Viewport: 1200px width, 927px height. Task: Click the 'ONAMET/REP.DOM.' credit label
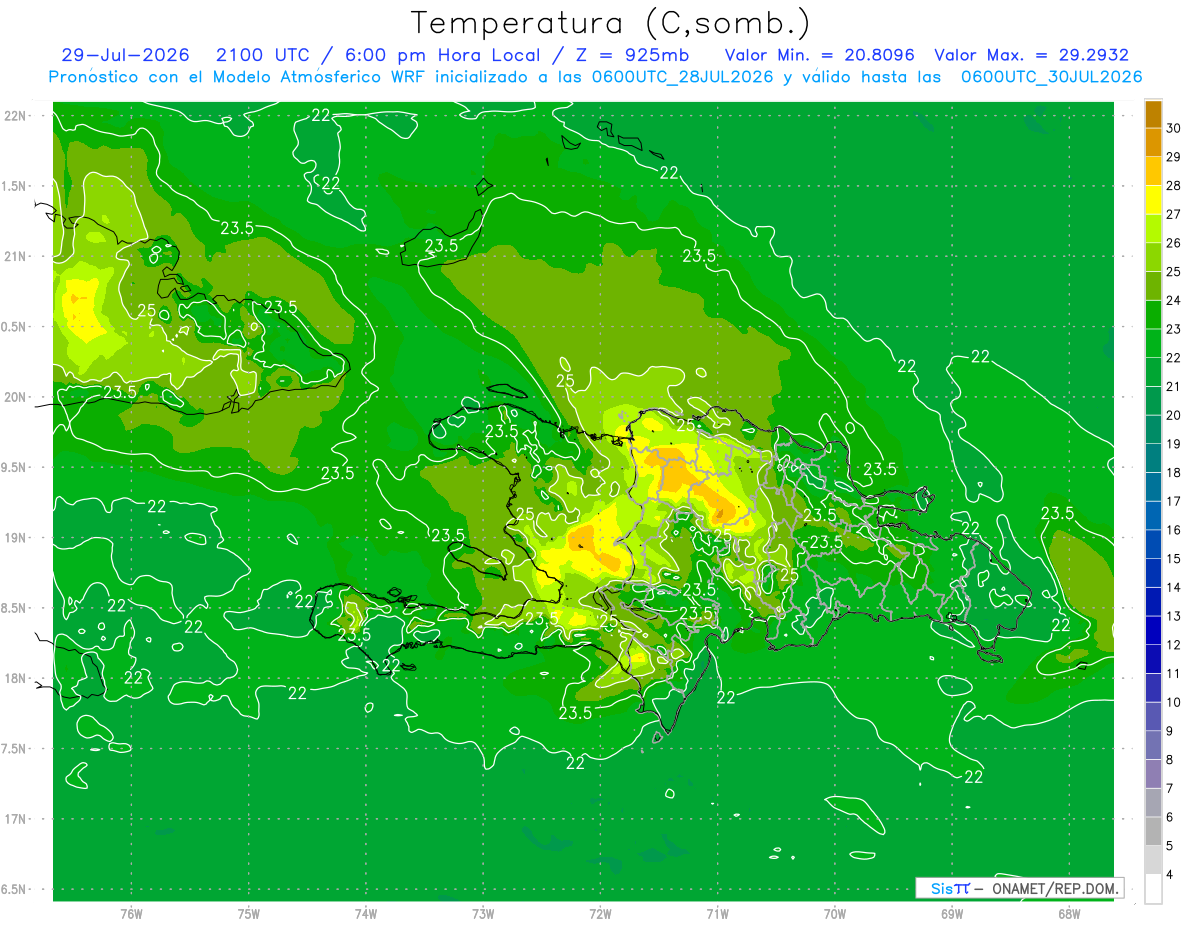tap(1056, 888)
